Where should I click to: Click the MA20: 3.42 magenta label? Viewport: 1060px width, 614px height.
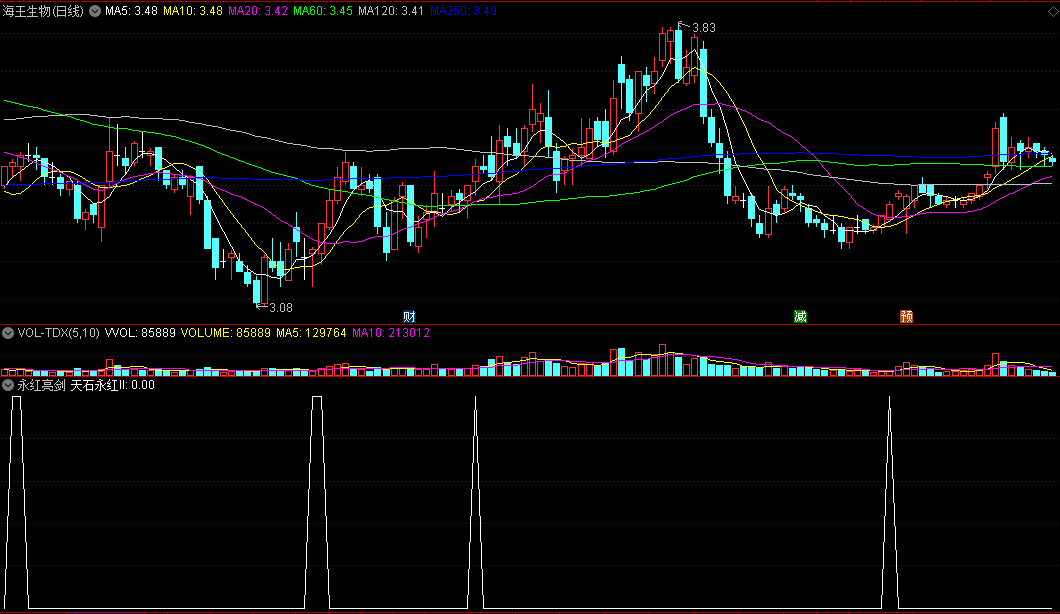click(258, 11)
